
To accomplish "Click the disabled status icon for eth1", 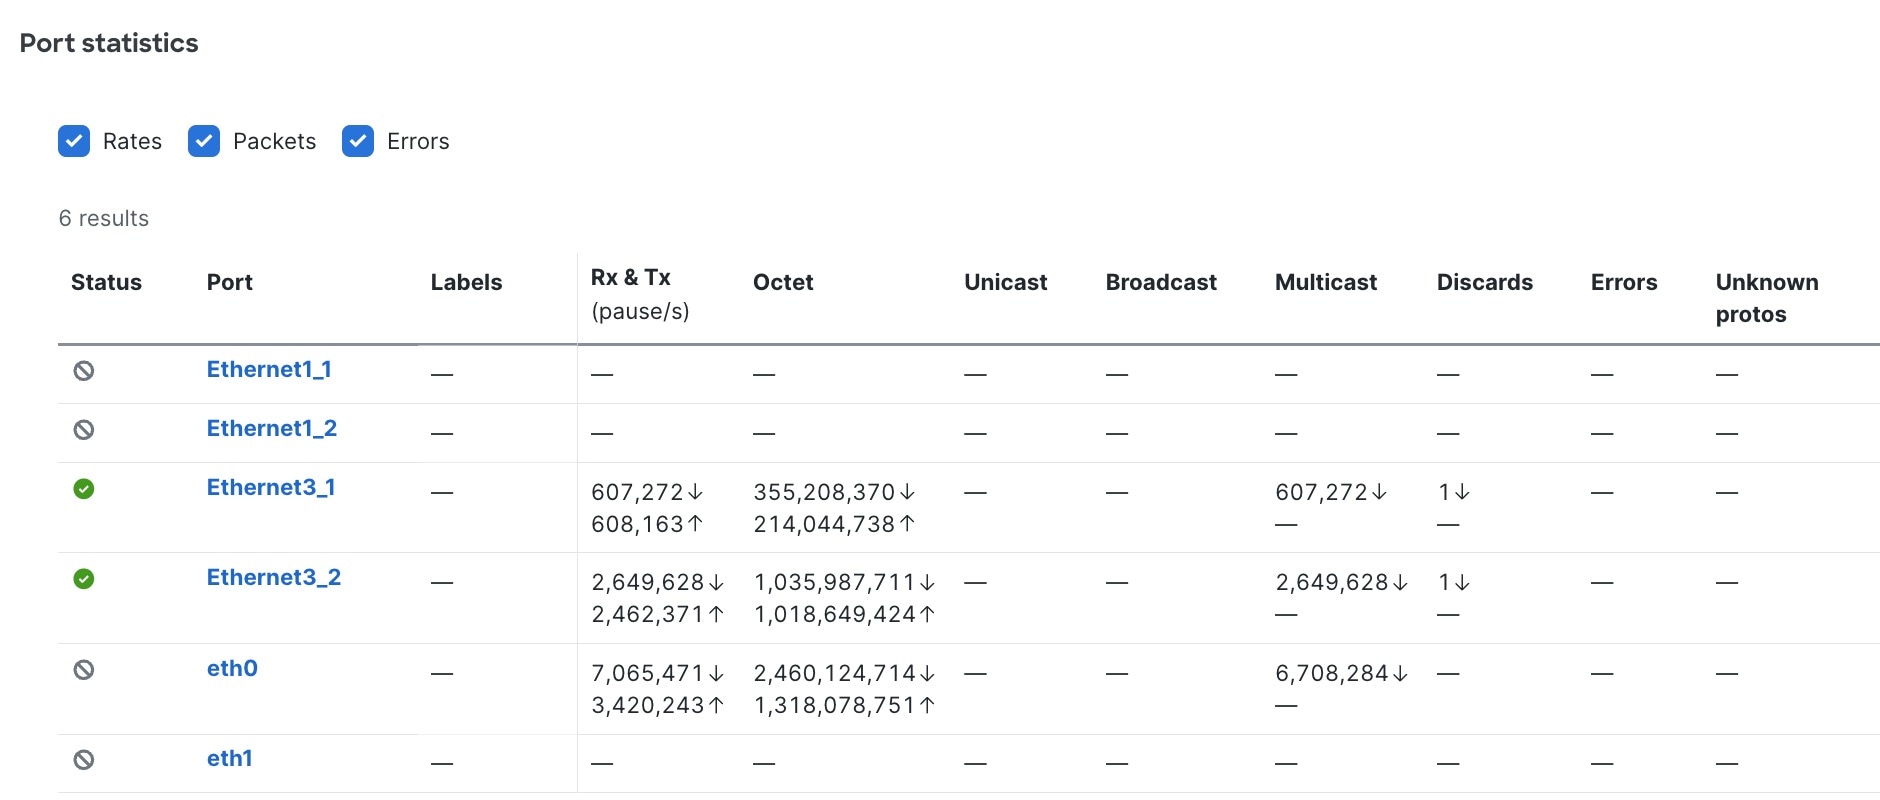I will [x=85, y=759].
